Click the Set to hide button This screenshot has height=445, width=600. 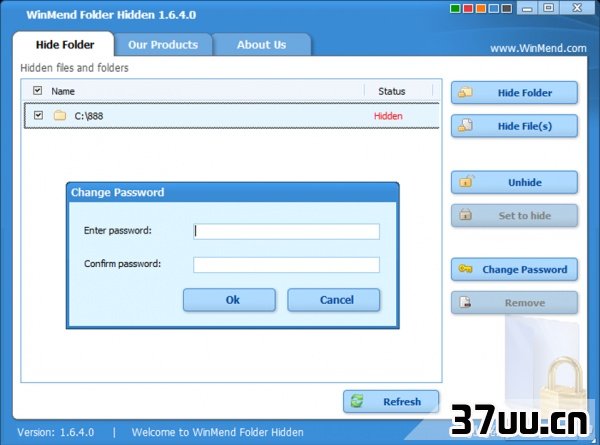(x=514, y=215)
